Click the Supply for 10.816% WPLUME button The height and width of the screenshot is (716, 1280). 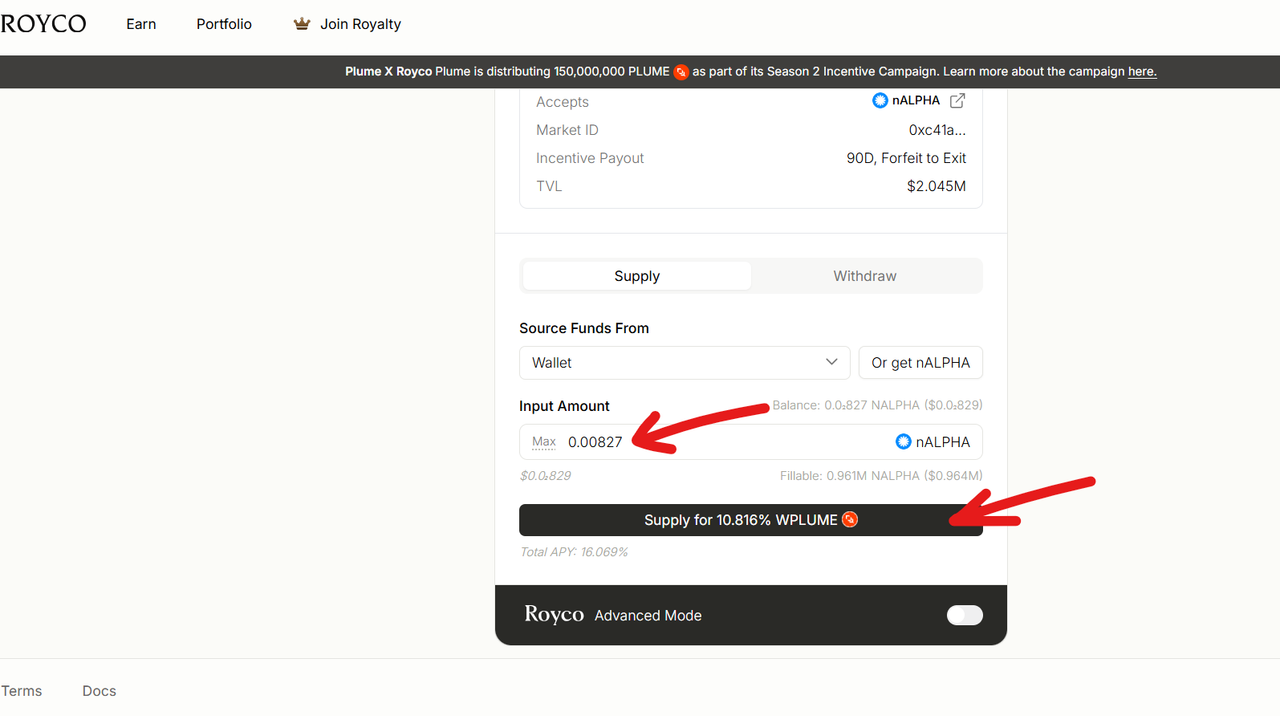click(x=751, y=520)
